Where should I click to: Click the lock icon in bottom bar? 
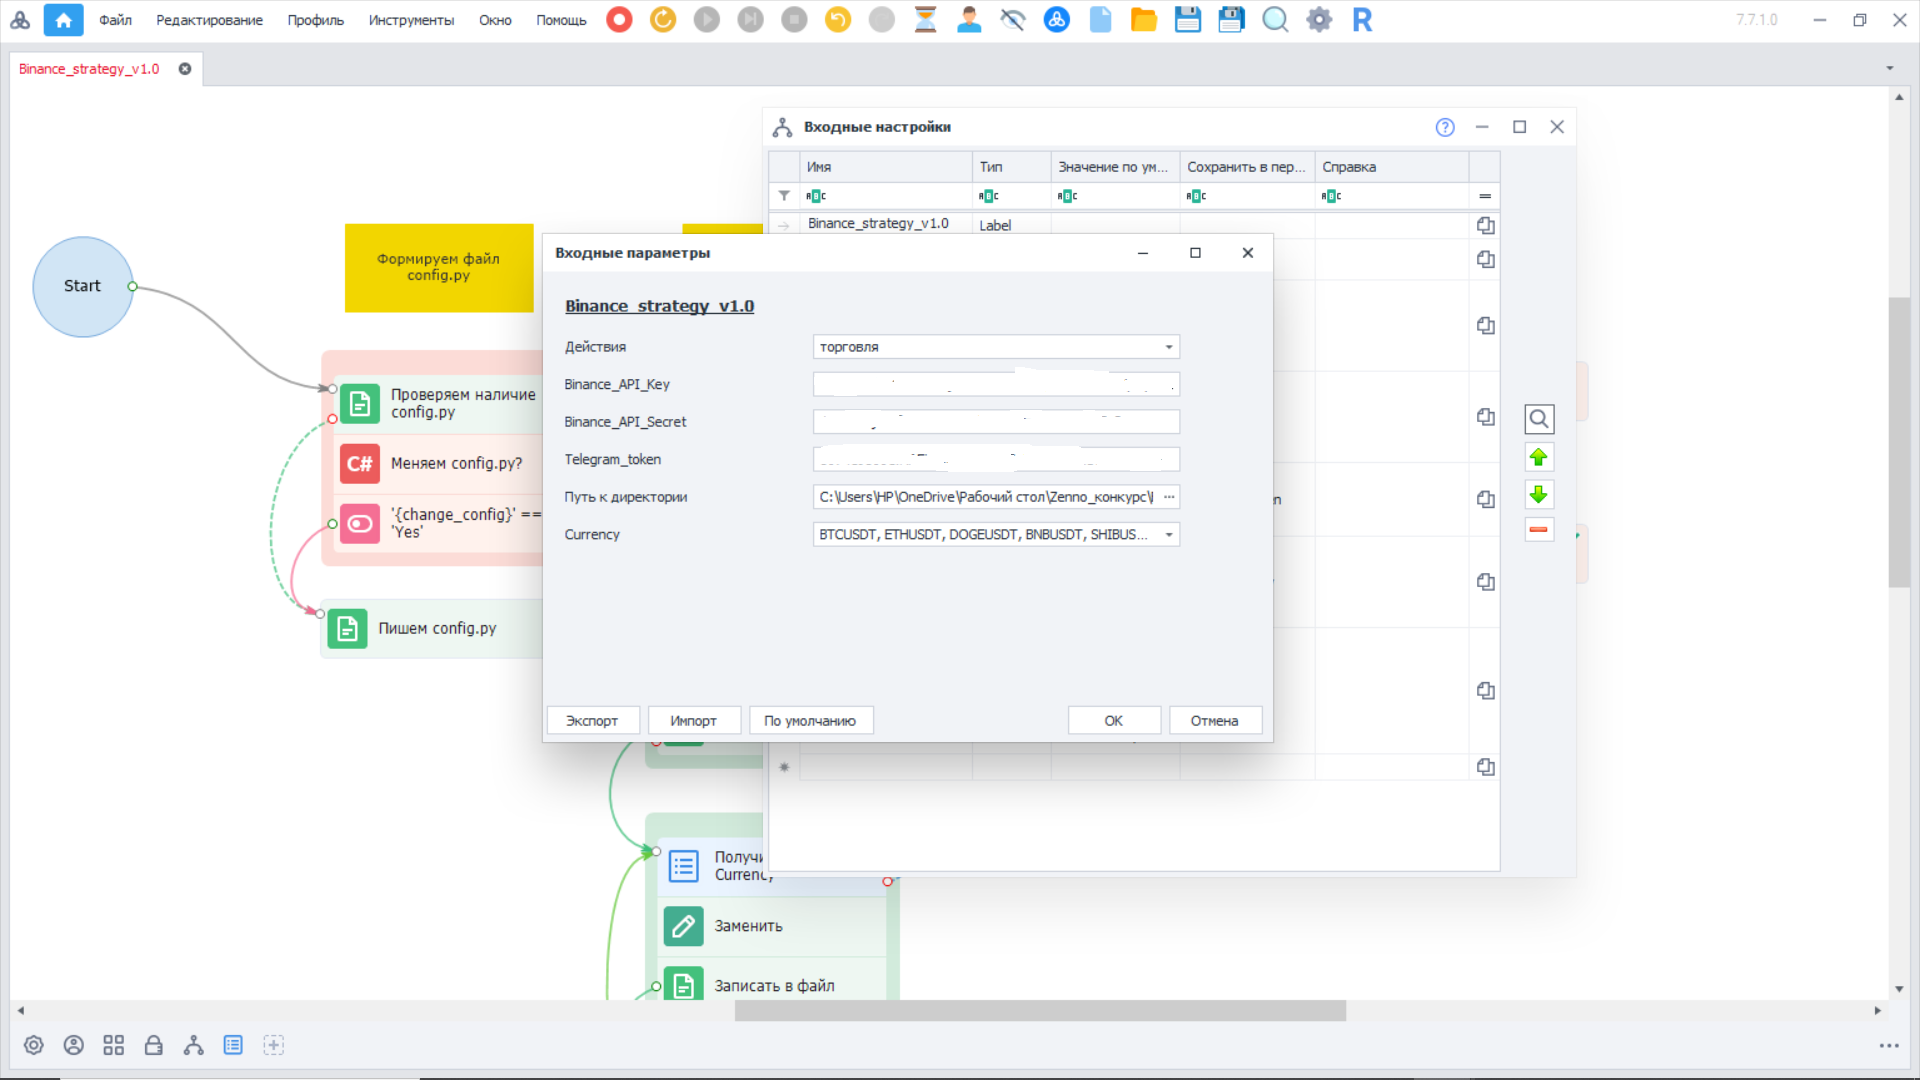[153, 1045]
